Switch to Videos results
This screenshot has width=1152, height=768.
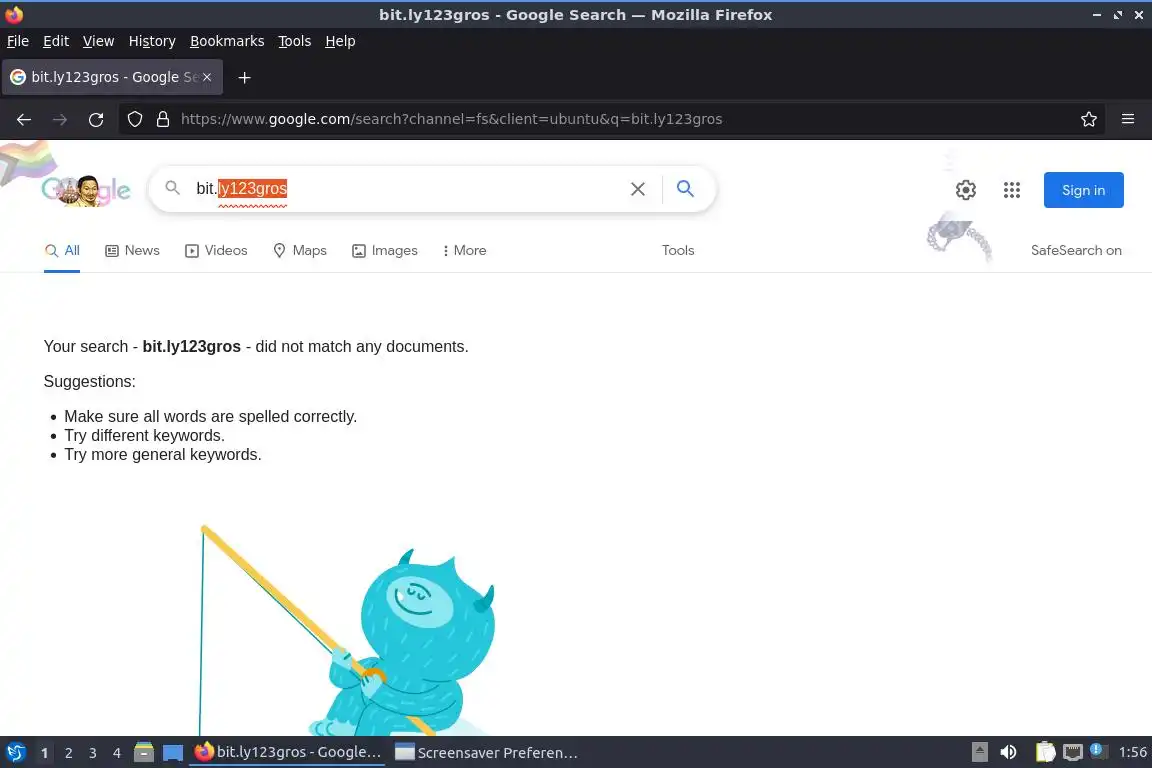[x=216, y=251]
